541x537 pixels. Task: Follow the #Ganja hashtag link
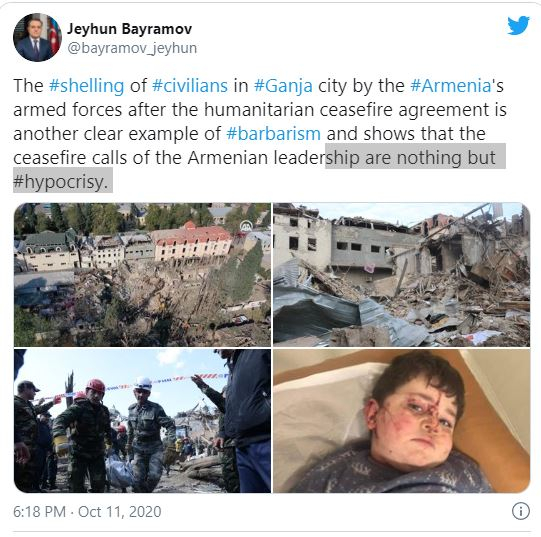click(283, 86)
